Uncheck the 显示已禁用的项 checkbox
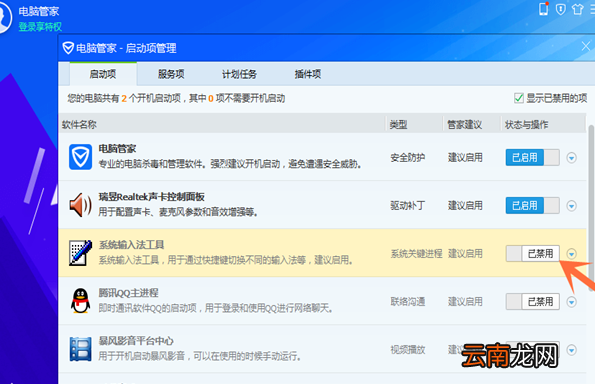595x384 pixels. coord(519,98)
